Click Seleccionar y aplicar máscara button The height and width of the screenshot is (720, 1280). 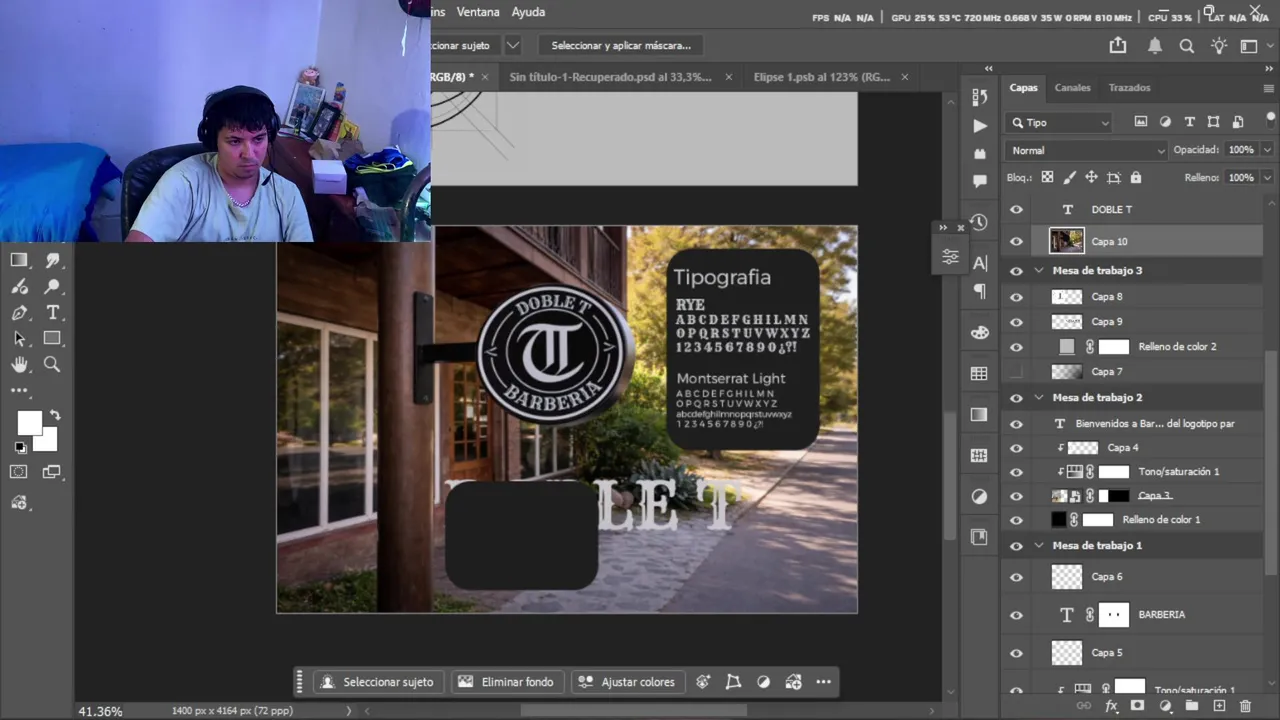pos(621,45)
